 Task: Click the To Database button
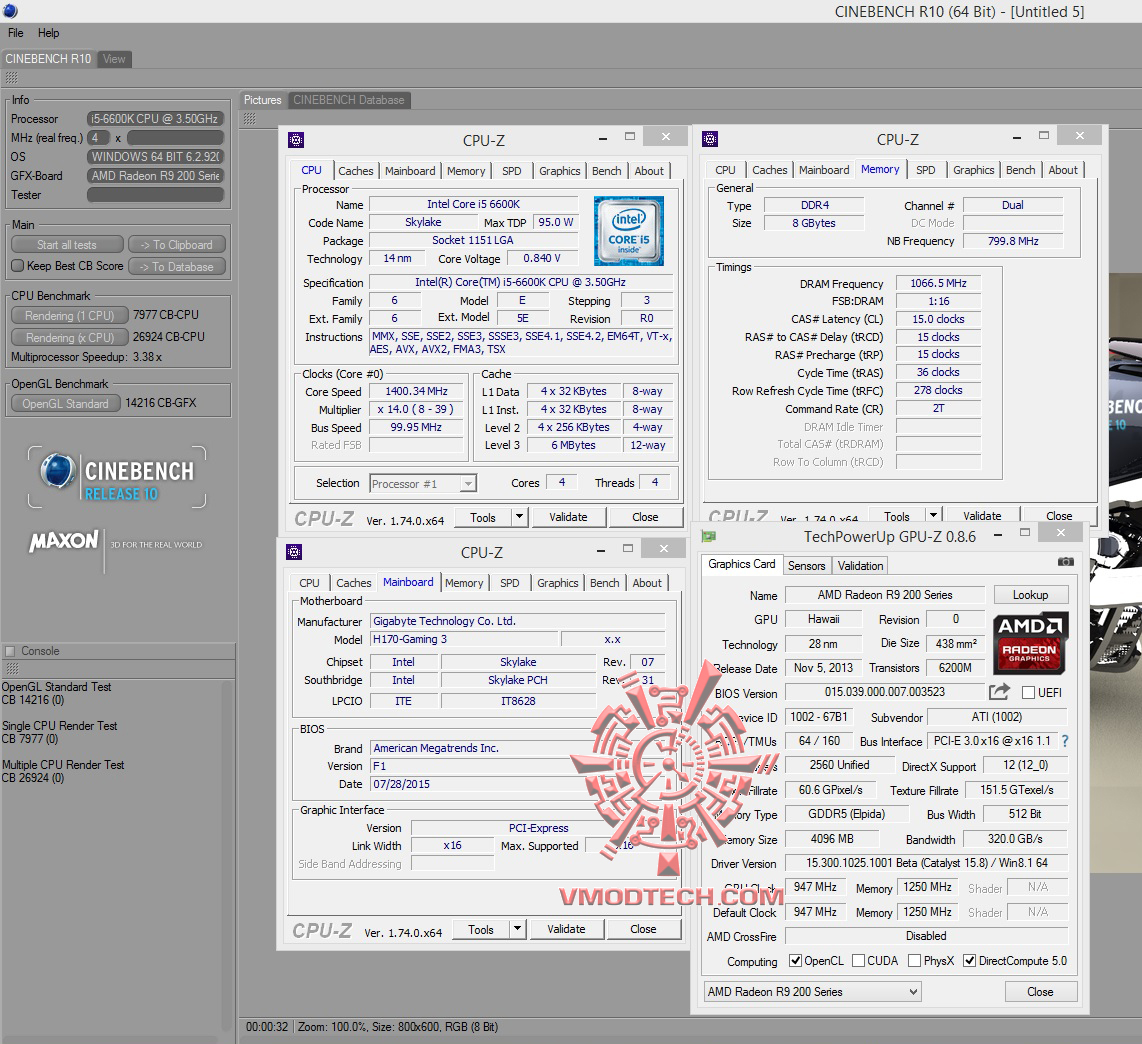click(177, 267)
